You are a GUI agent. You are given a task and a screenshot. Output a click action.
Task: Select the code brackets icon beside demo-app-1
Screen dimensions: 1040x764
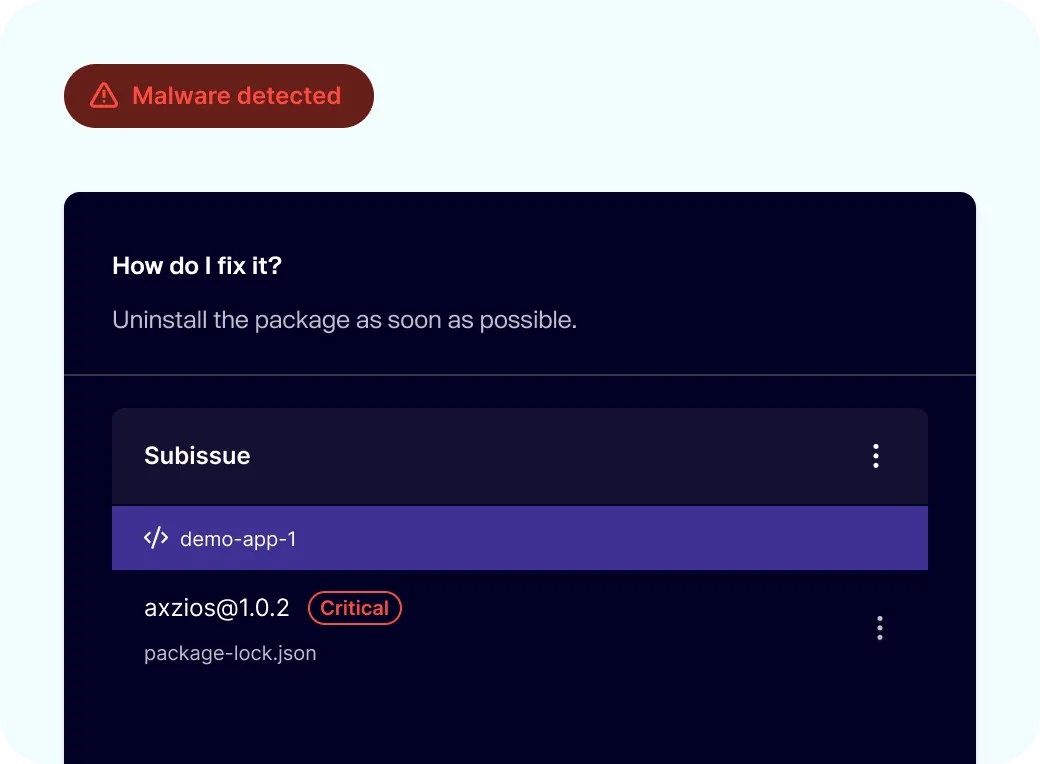tap(156, 538)
